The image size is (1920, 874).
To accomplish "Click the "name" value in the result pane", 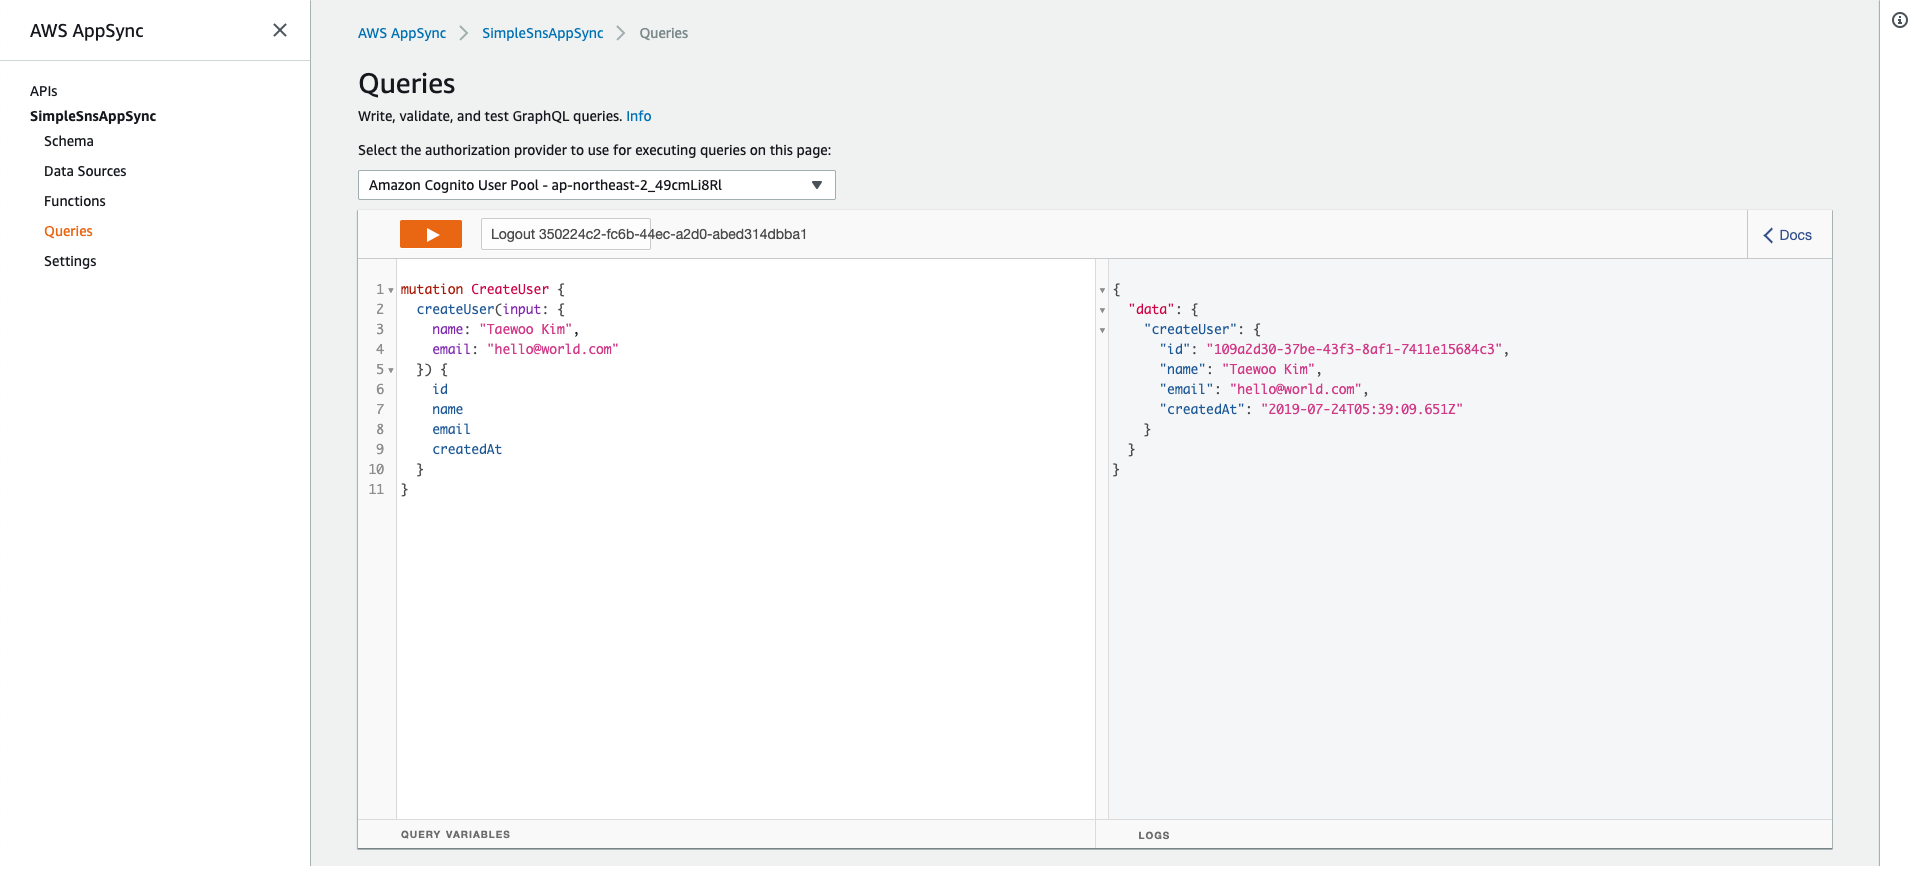I will [x=1268, y=369].
